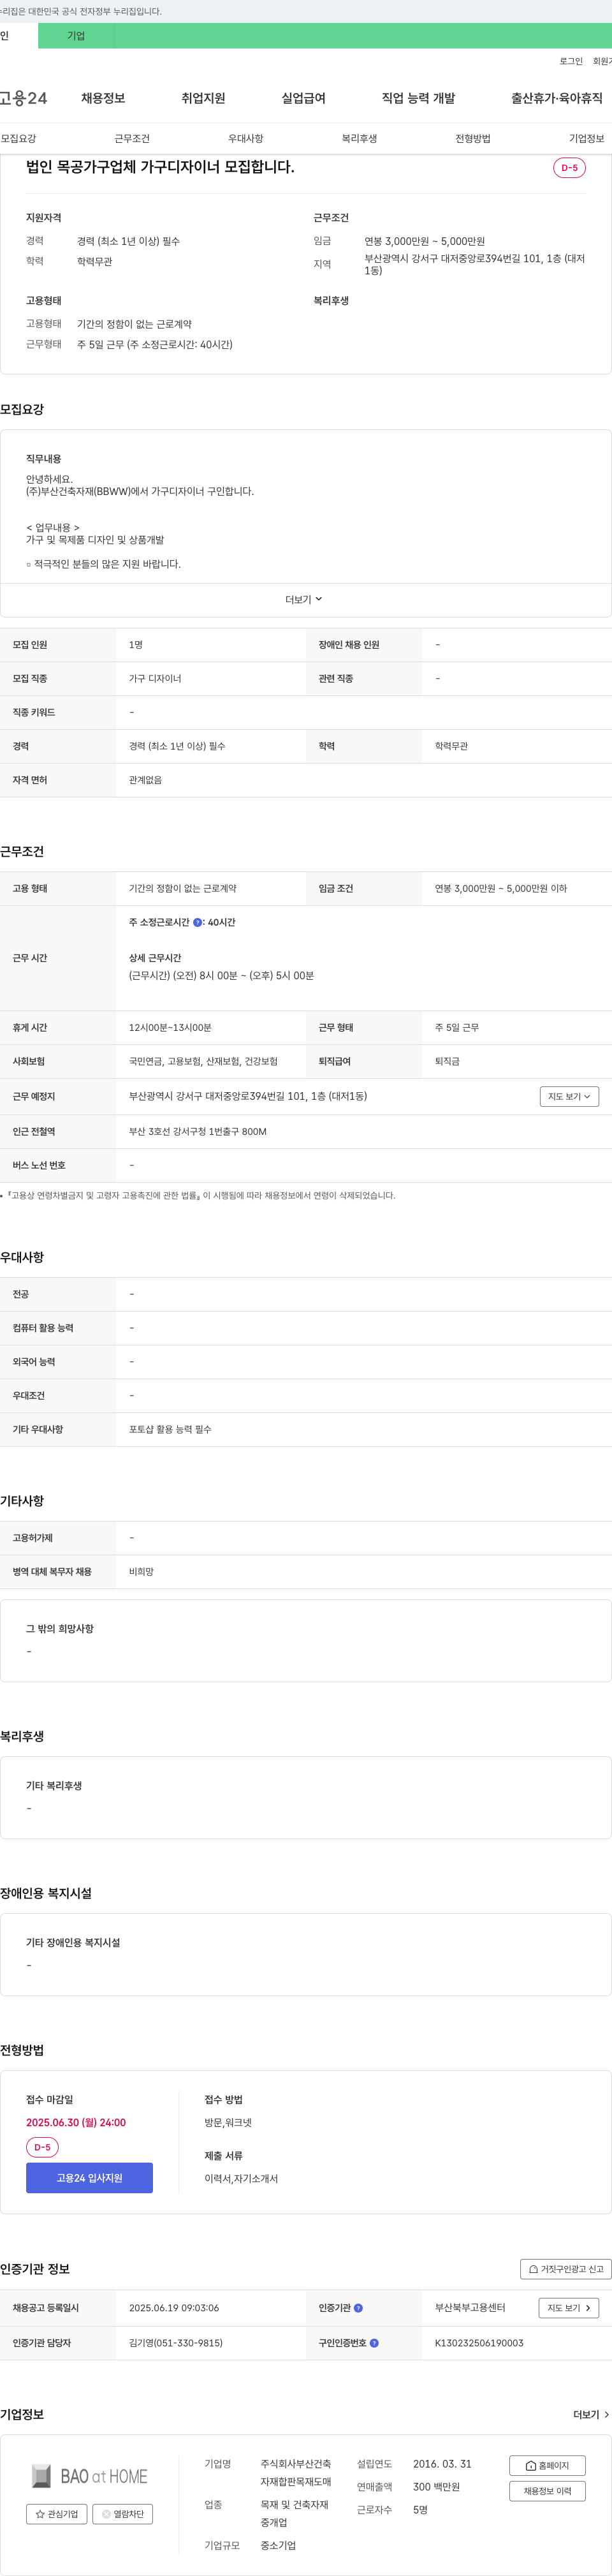Click 비희망 value for 병역 대체 복무자 채용
Screen dimensions: 612x2576
(x=141, y=1572)
